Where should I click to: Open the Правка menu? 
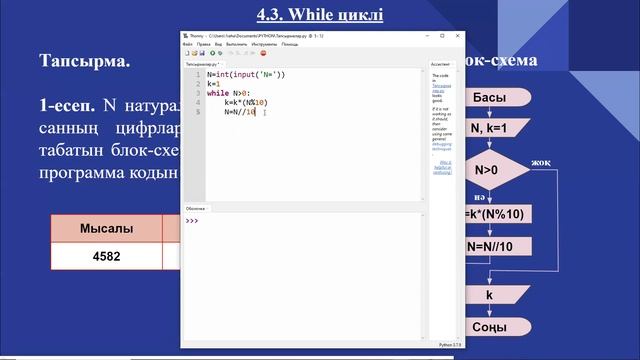click(x=204, y=44)
